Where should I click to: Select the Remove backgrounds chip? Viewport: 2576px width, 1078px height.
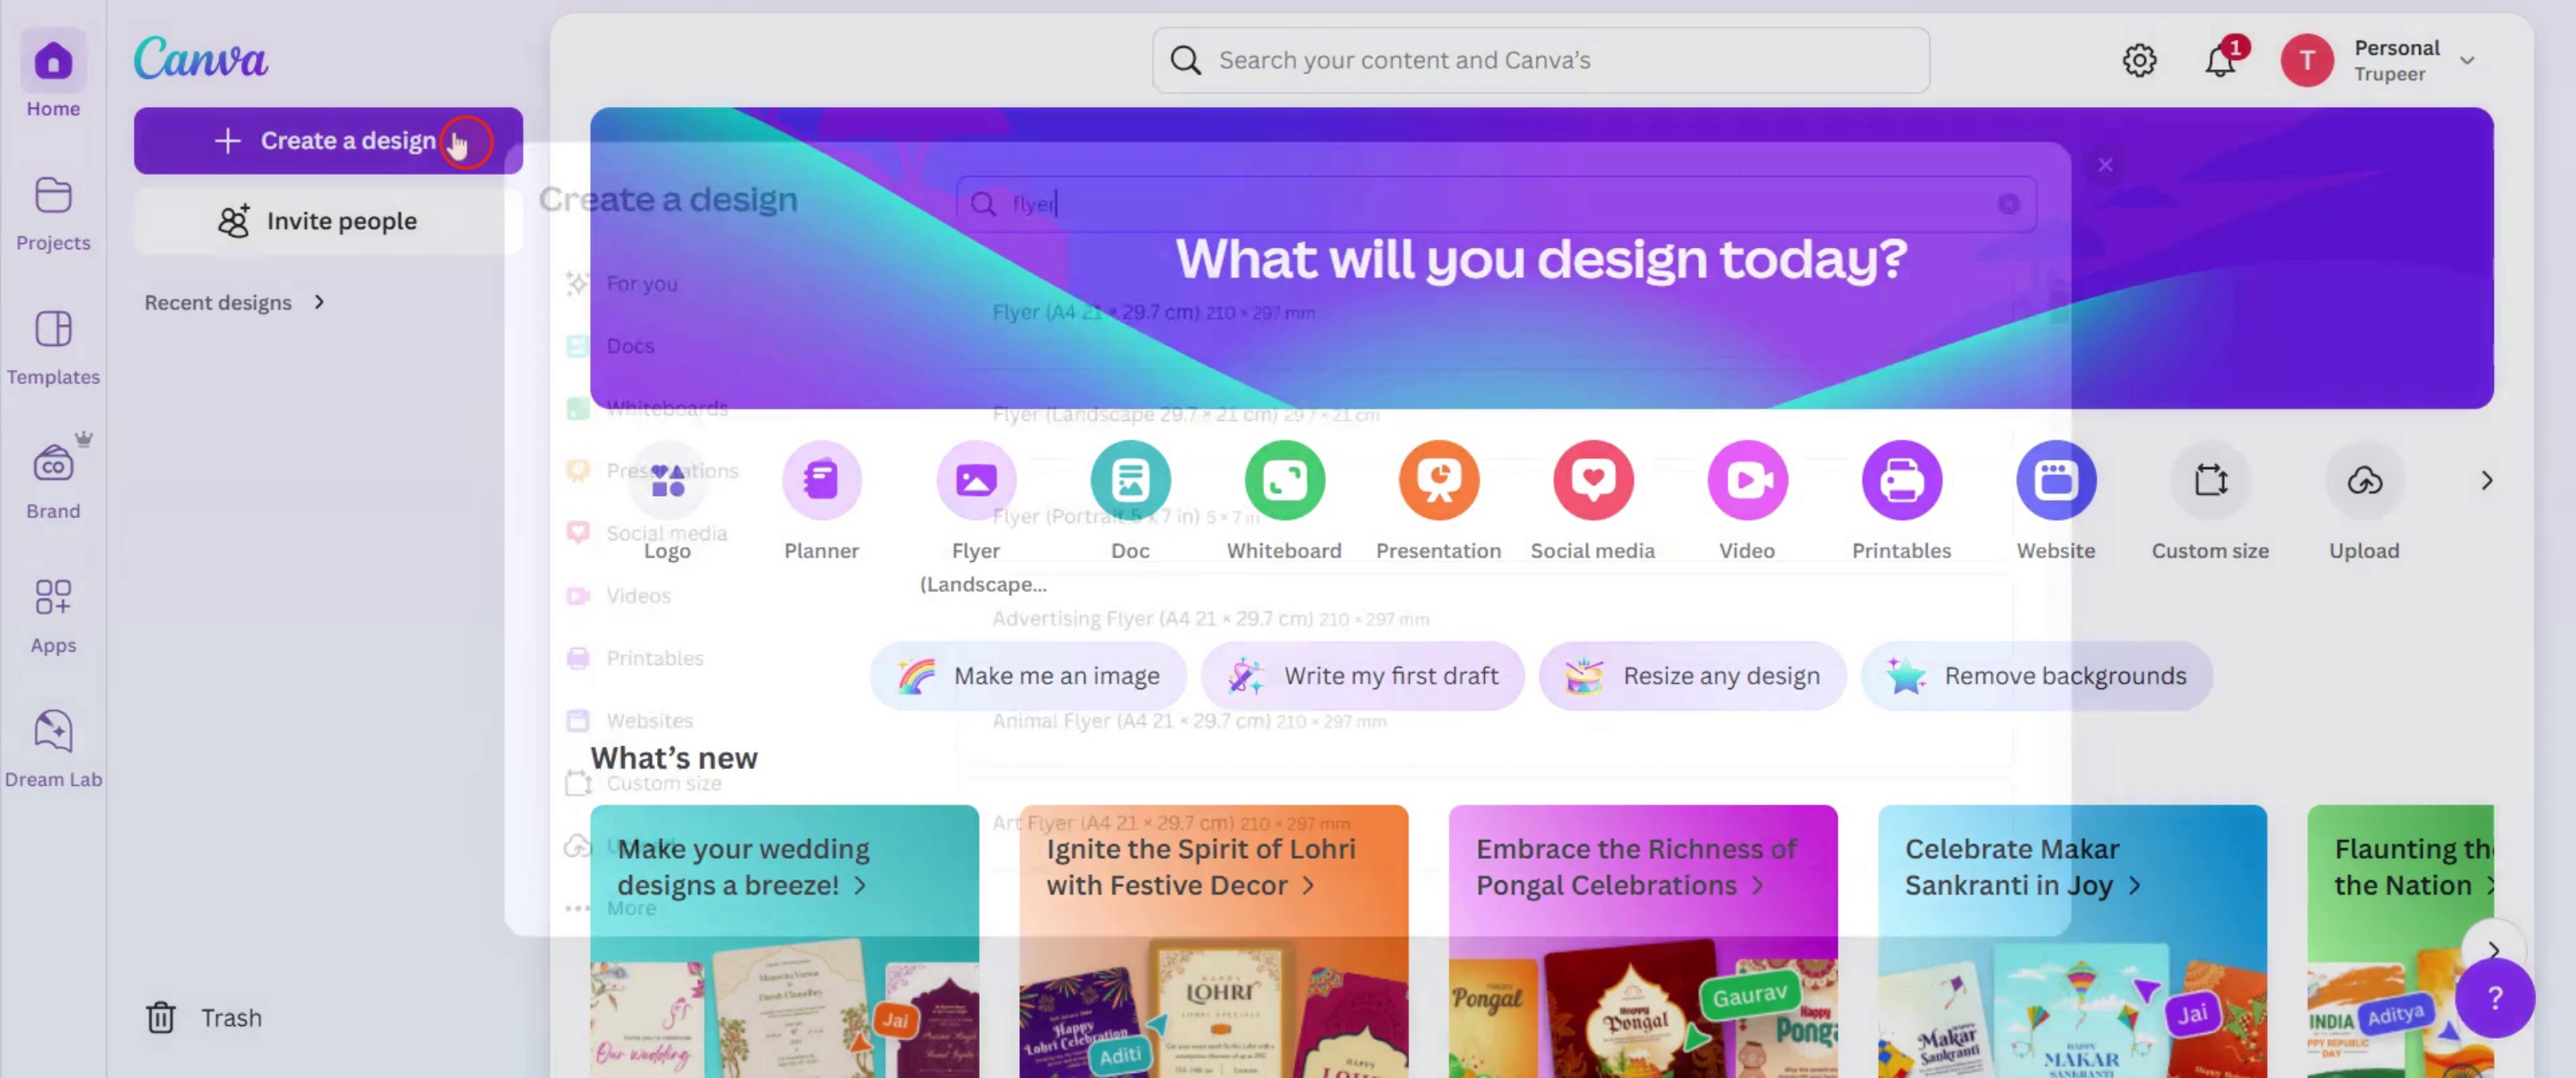(2036, 676)
